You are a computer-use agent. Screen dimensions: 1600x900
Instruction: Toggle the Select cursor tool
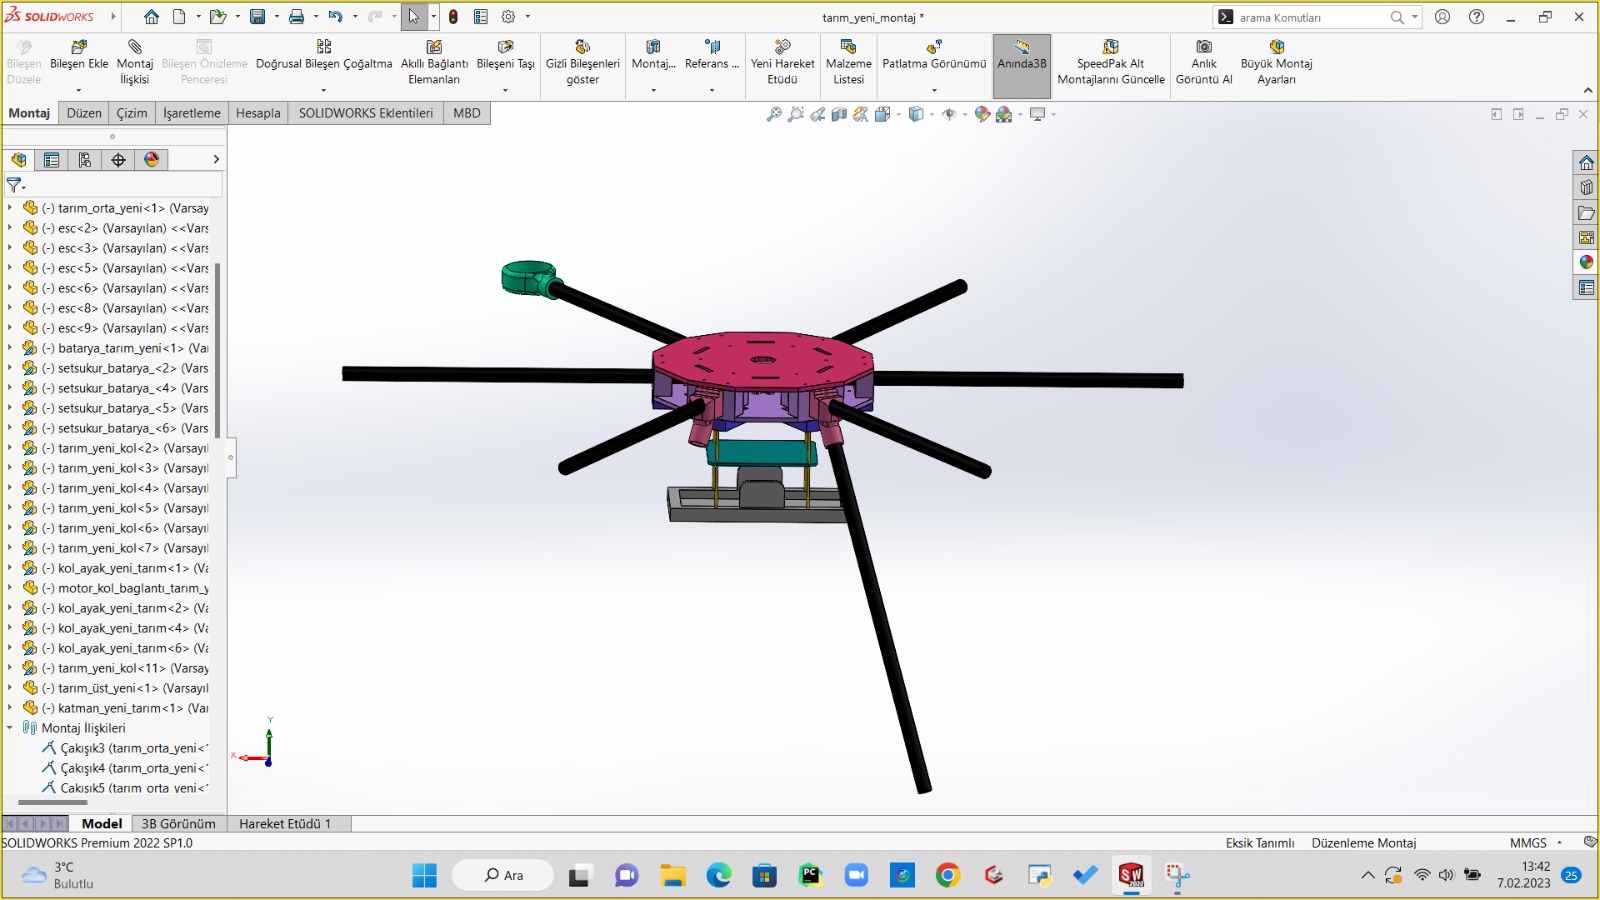414,17
